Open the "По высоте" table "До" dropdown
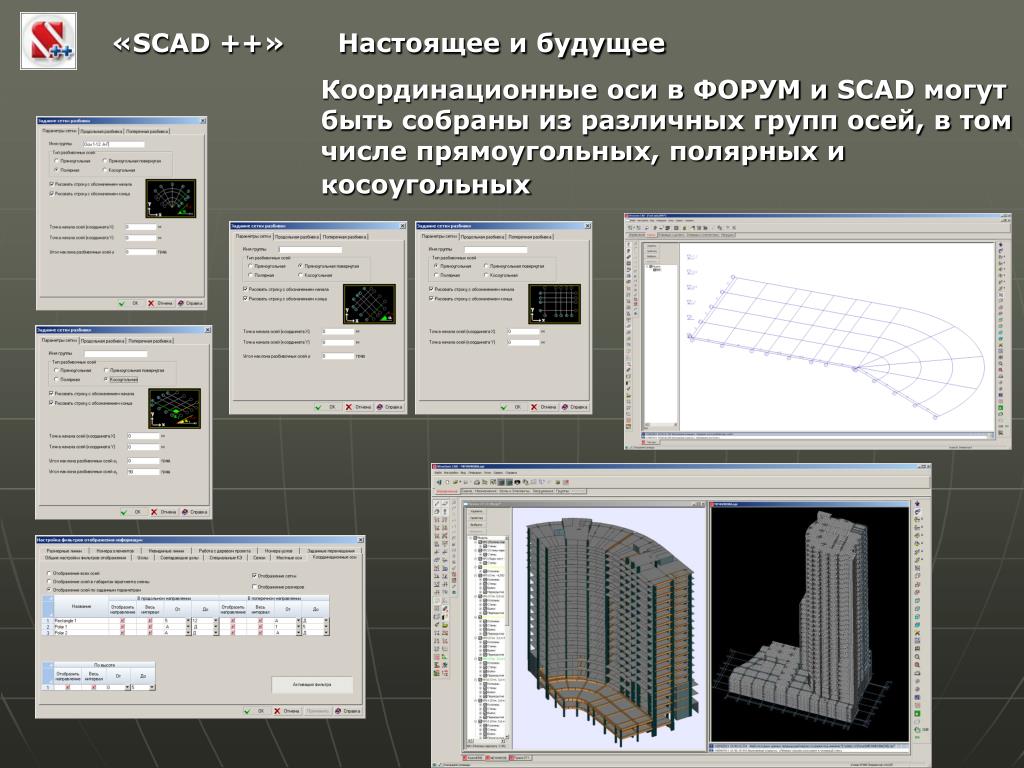This screenshot has width=1024, height=768. [153, 687]
